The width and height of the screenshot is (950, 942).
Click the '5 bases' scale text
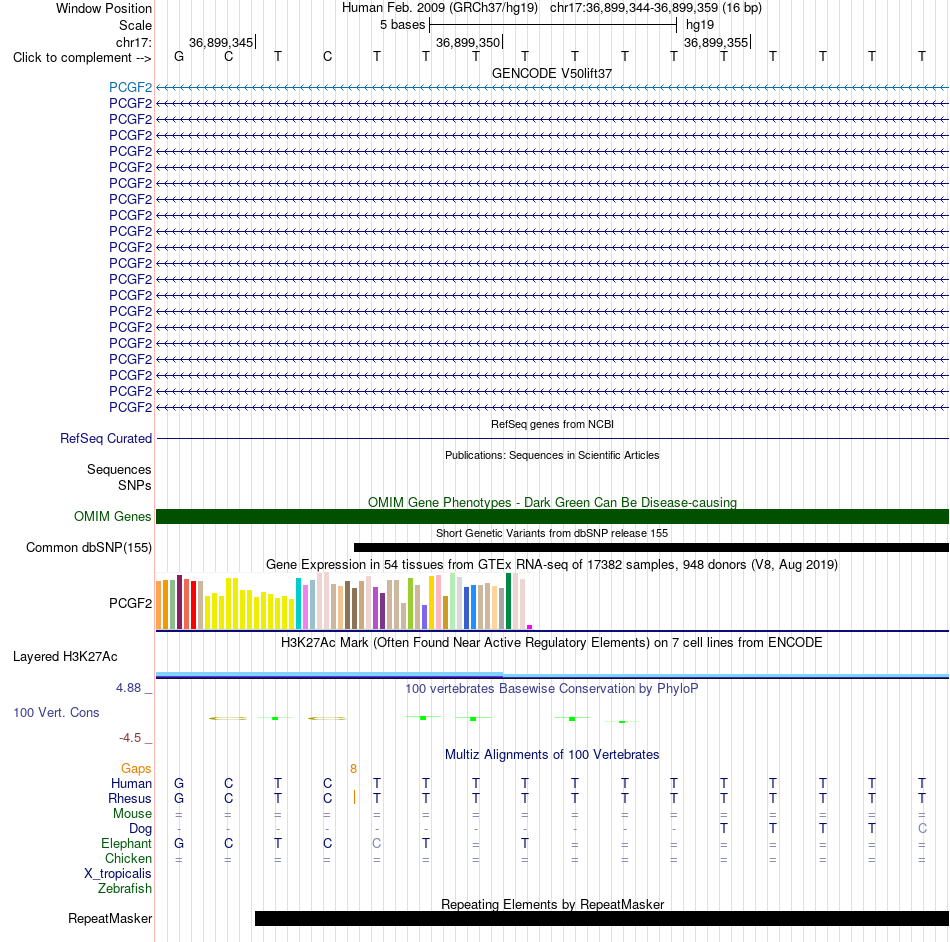(402, 25)
